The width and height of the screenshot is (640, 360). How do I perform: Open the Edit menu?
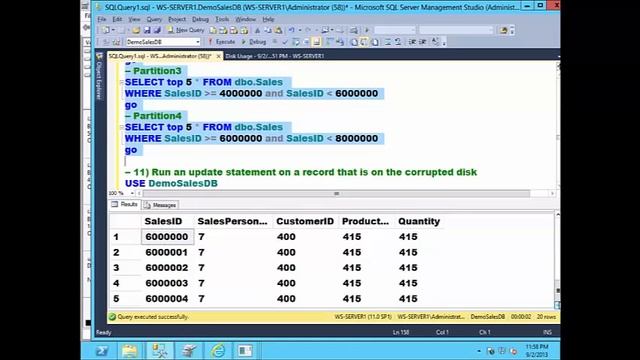click(117, 19)
